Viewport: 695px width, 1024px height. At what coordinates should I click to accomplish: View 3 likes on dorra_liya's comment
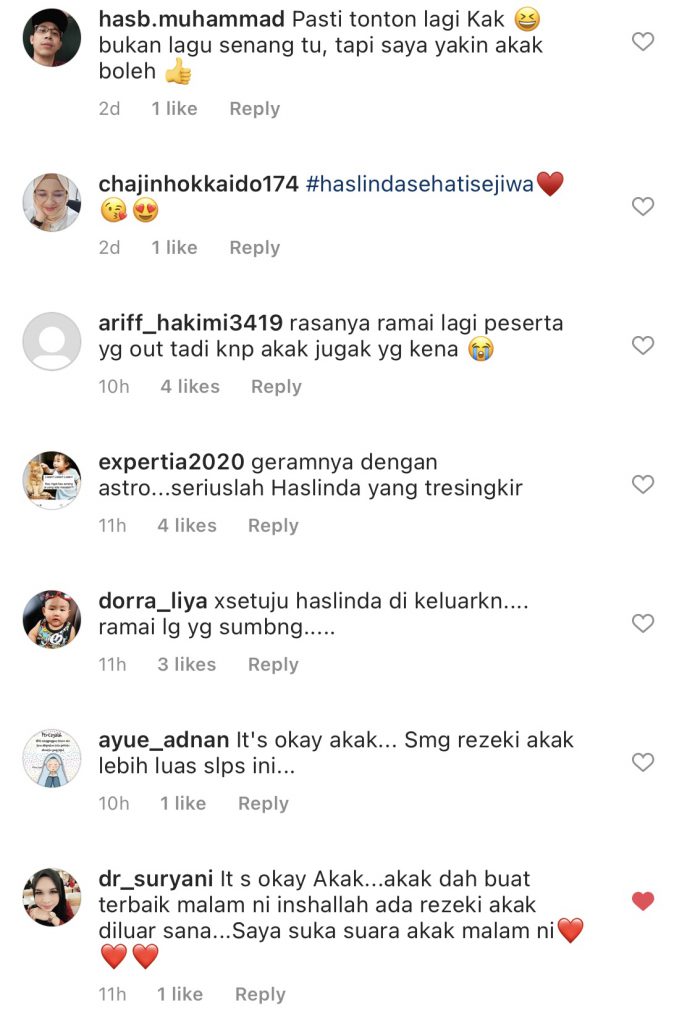tap(187, 665)
